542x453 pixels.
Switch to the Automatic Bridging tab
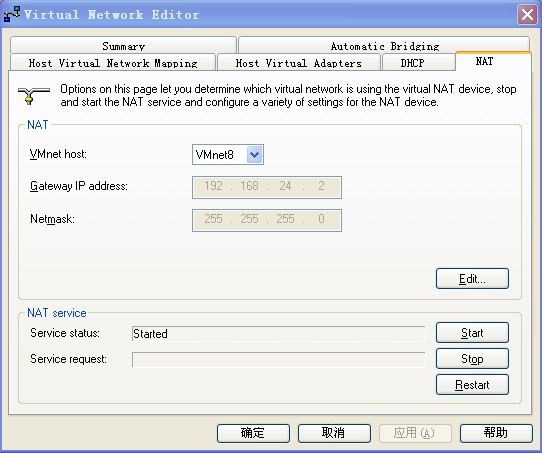coord(384,45)
